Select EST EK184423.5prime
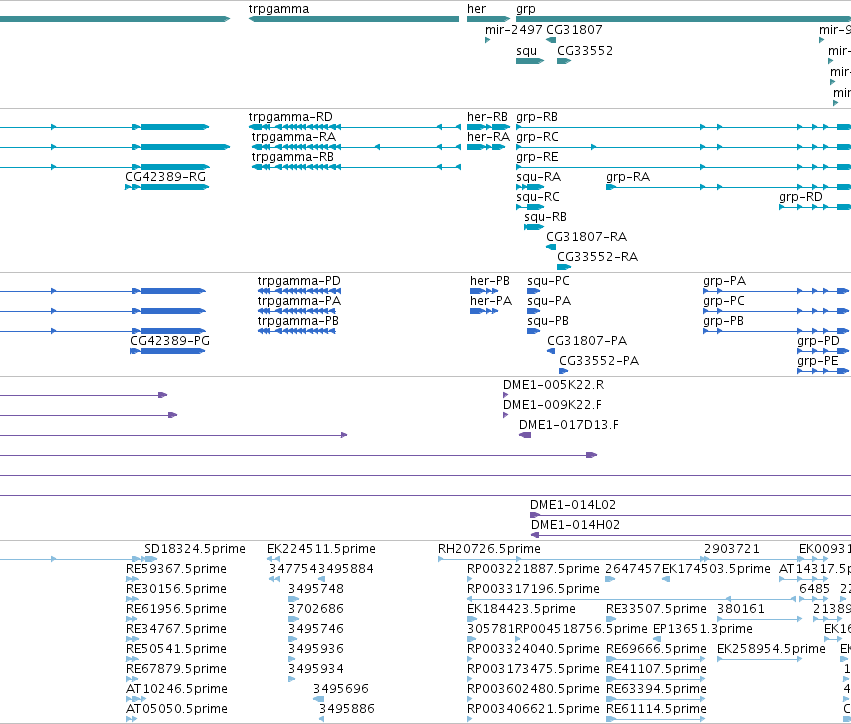This screenshot has height=724, width=851. click(522, 609)
